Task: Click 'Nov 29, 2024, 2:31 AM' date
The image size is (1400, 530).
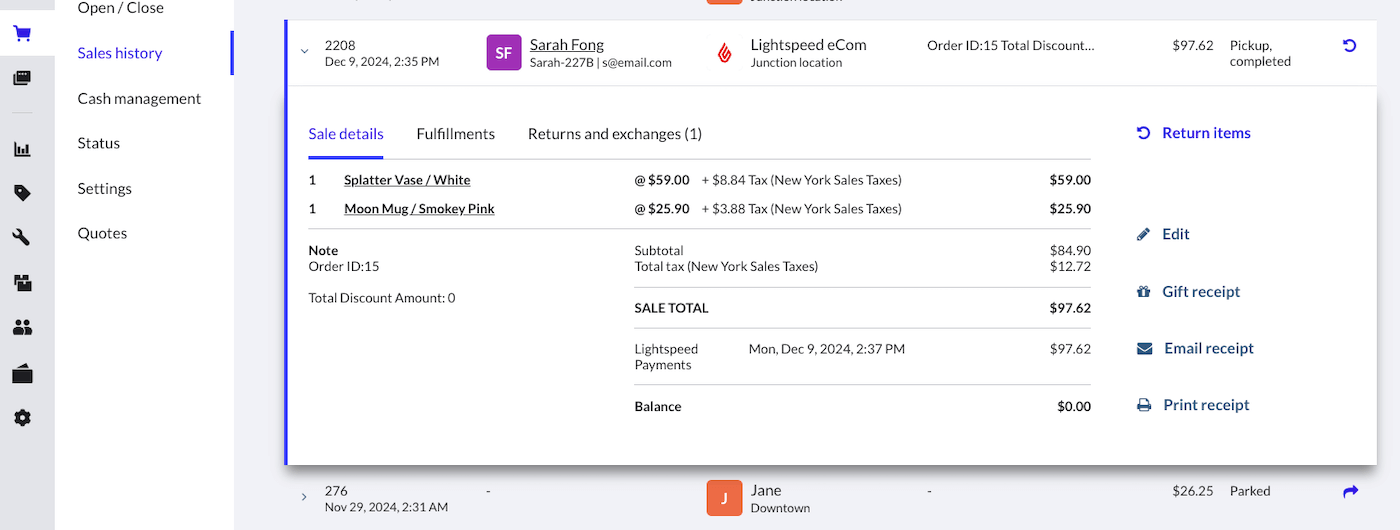Action: pyautogui.click(x=387, y=507)
